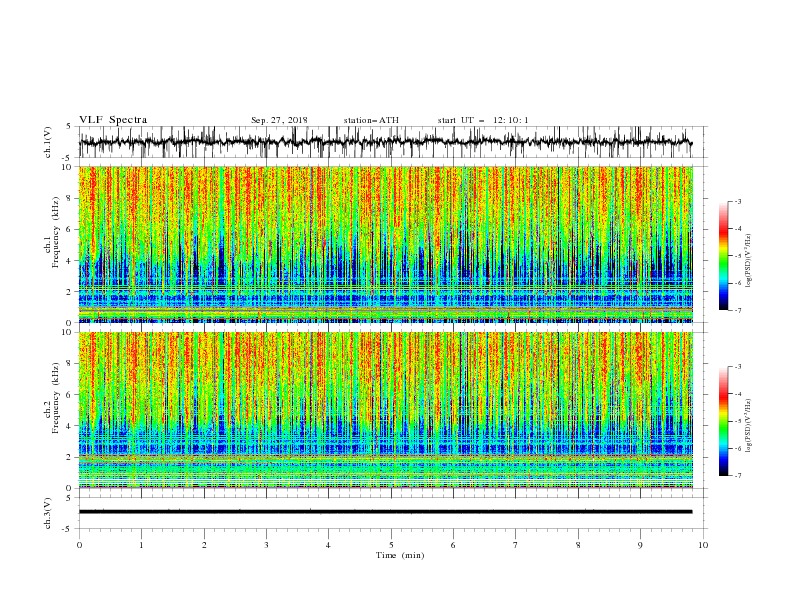Click the "VLF Spectra" plot title
The image size is (792, 612).
coord(113,120)
